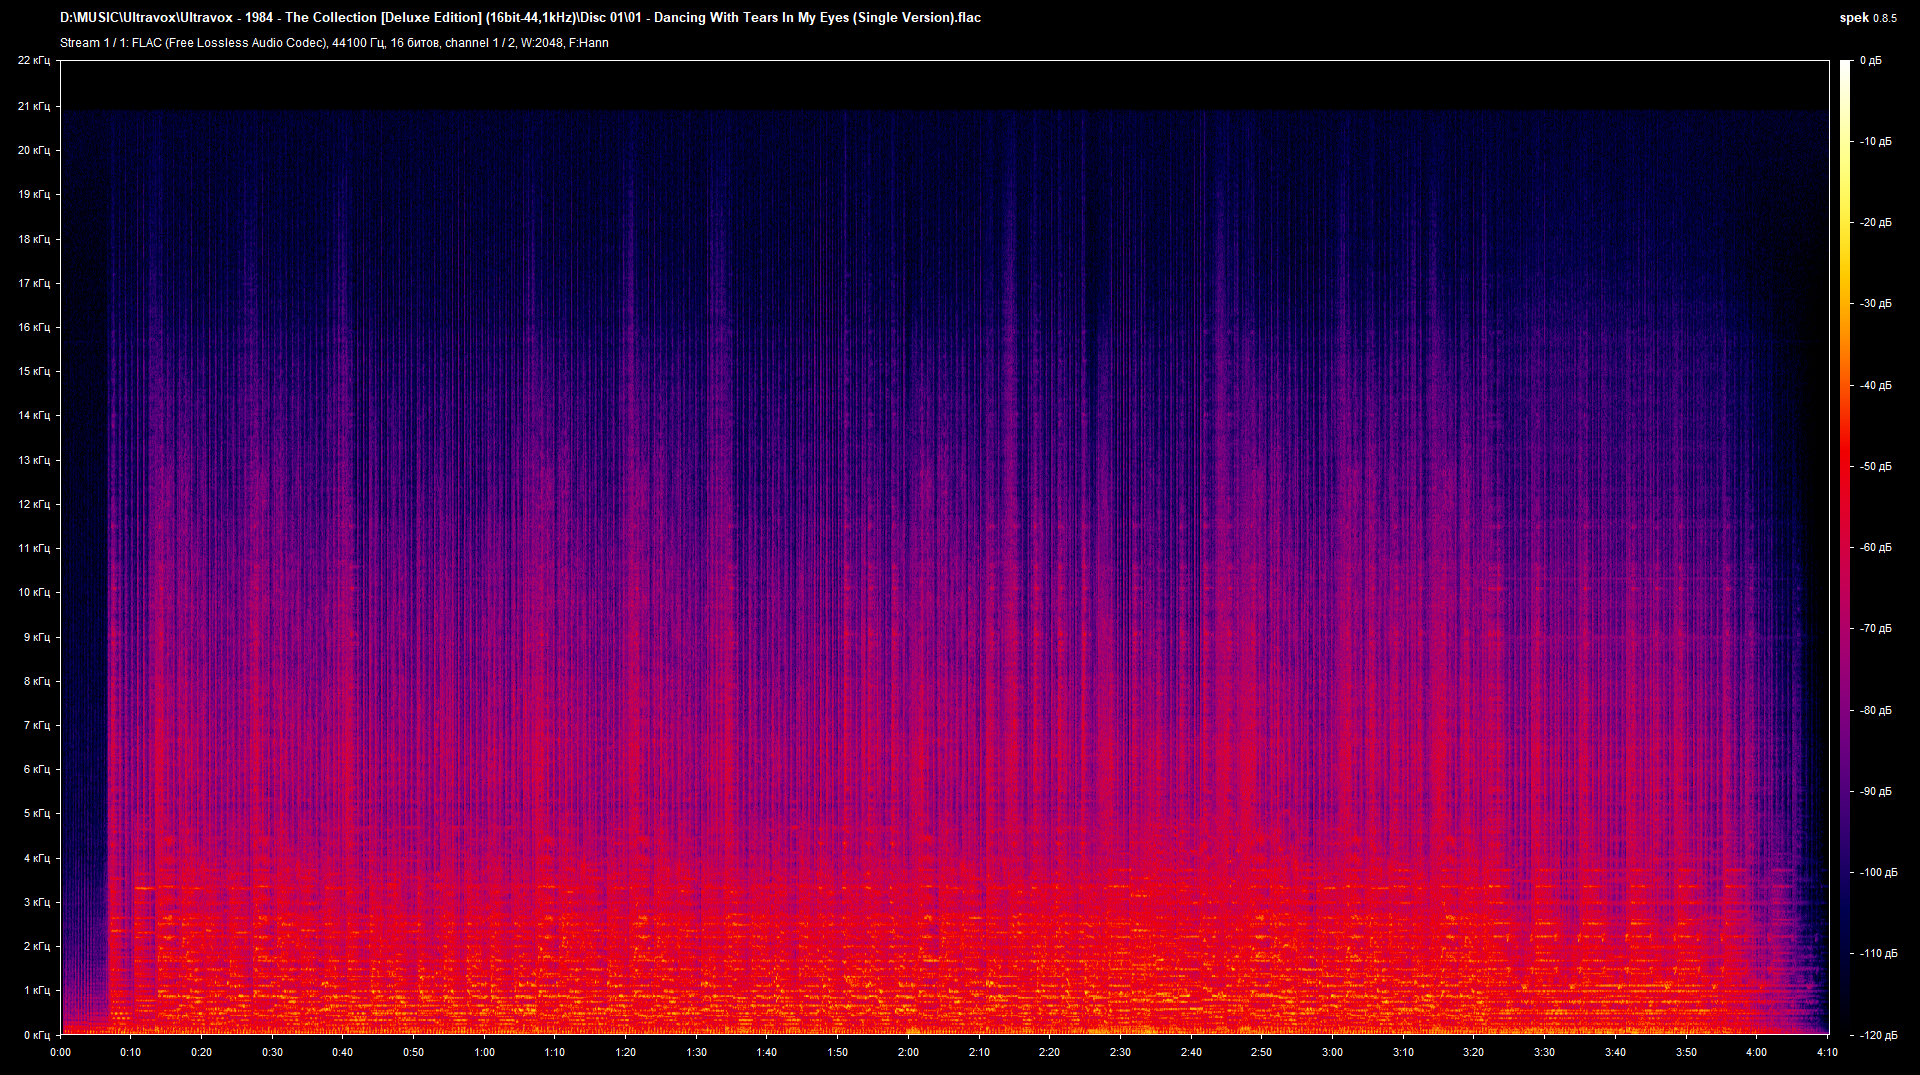Image resolution: width=1920 pixels, height=1075 pixels.
Task: Click the 0 кГц frequency axis label
Action: [37, 1035]
